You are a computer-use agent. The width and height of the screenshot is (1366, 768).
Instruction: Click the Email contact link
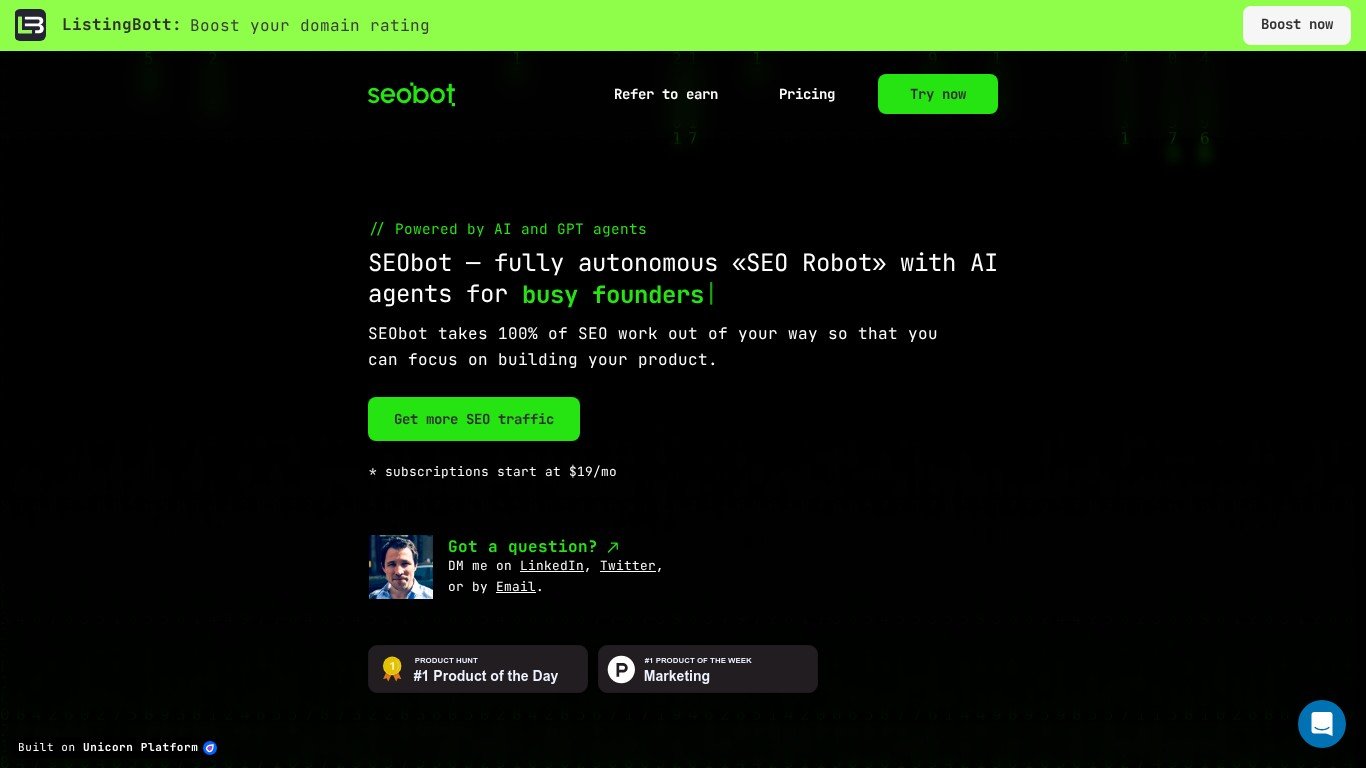516,587
